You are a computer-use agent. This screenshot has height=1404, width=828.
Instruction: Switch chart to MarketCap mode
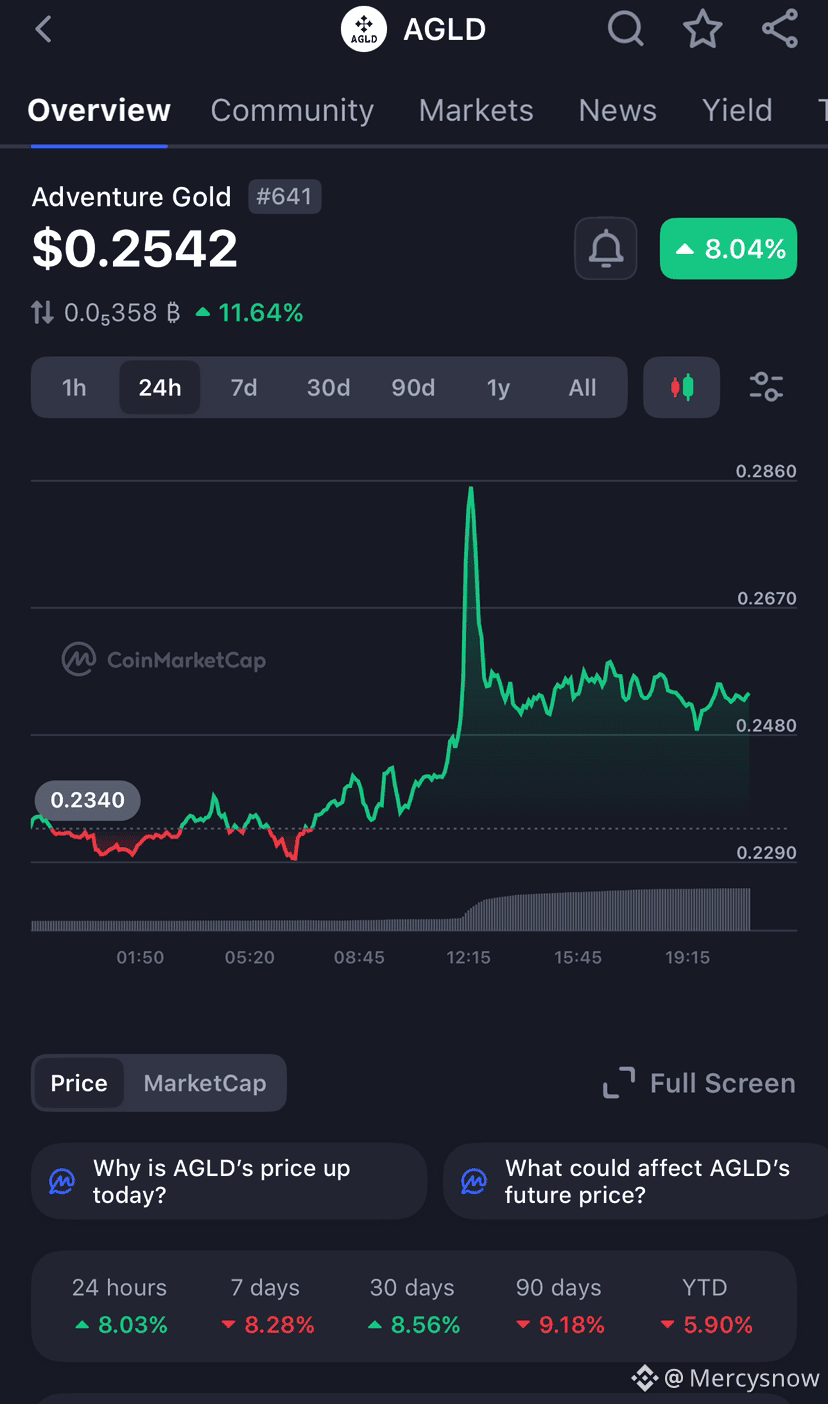pyautogui.click(x=205, y=1083)
